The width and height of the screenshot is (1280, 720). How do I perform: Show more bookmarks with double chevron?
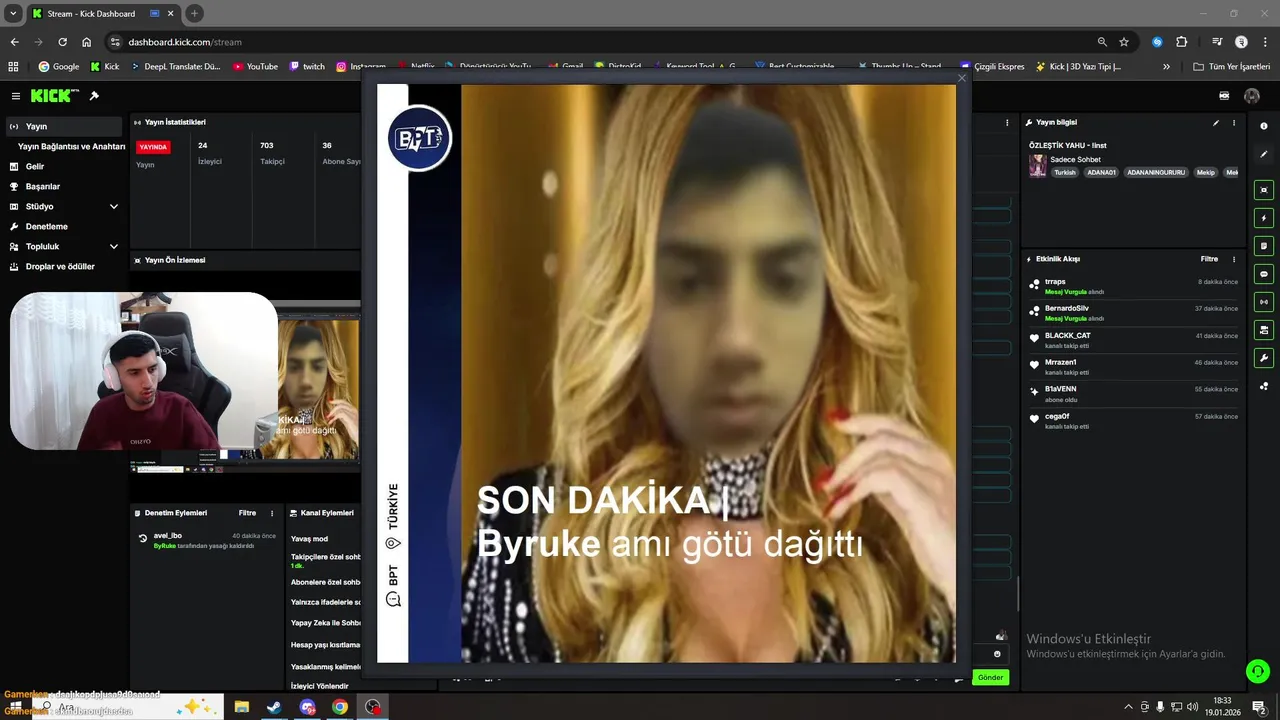coord(1166,66)
